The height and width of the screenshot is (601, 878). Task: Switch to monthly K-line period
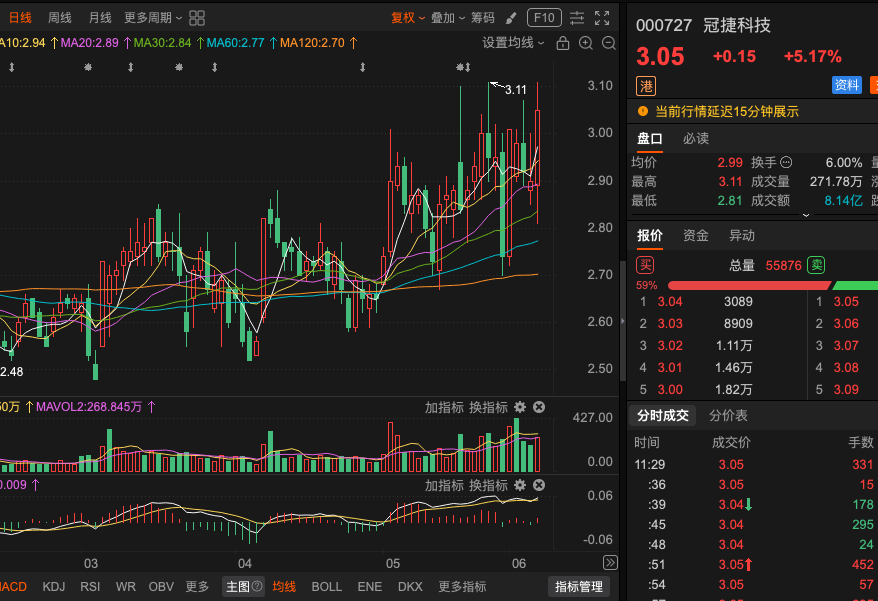[x=100, y=18]
